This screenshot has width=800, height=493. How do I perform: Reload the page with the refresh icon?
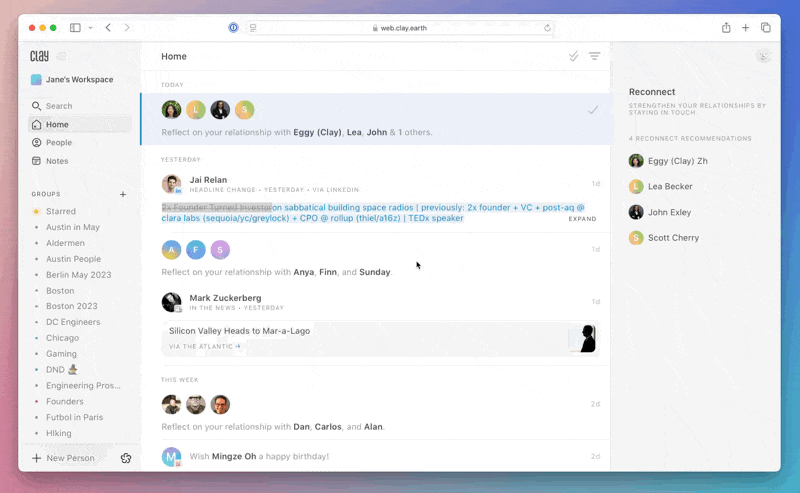click(x=548, y=28)
